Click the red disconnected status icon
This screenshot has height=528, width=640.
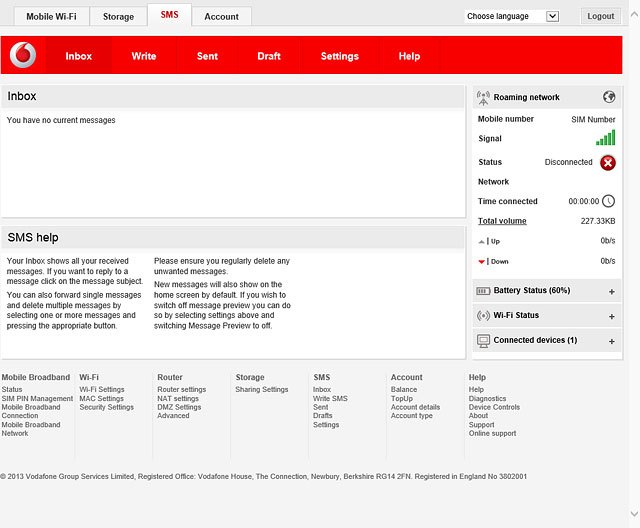[x=608, y=163]
